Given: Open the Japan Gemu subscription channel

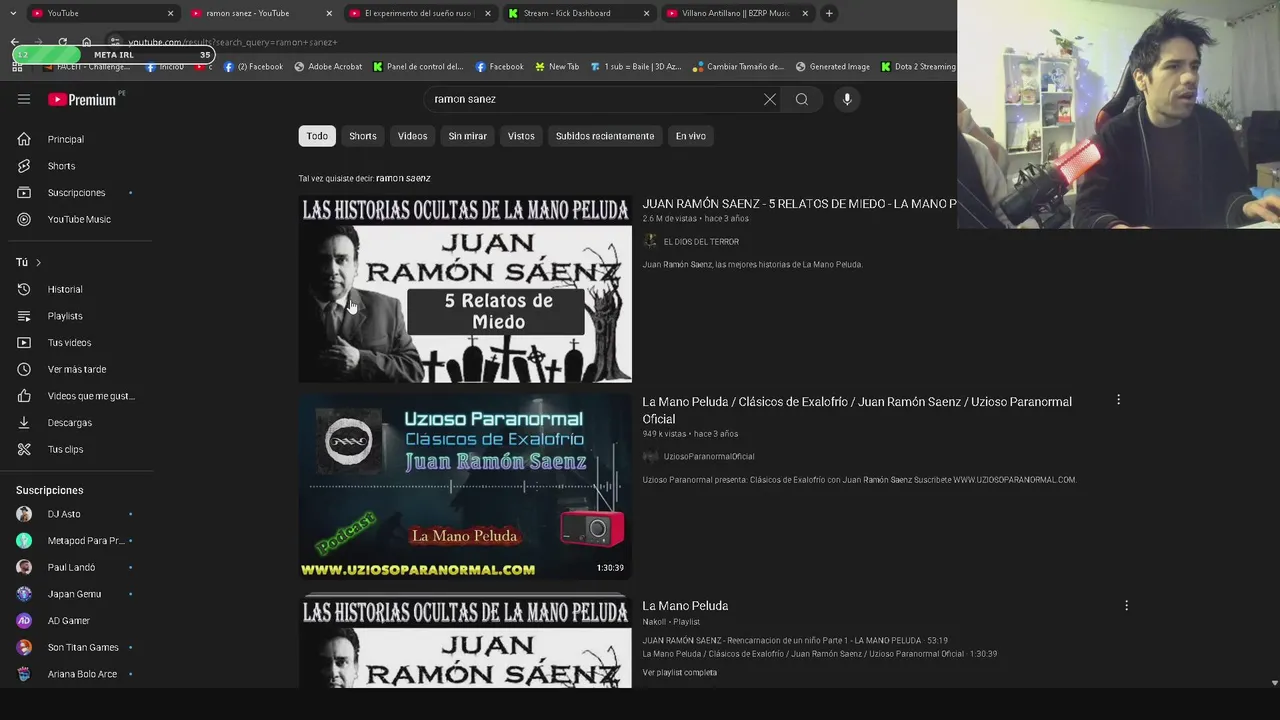Looking at the screenshot, I should (x=76, y=594).
